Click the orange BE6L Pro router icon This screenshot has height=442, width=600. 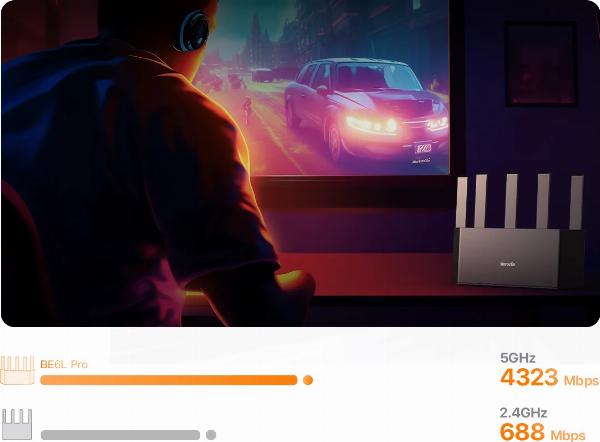(x=17, y=370)
